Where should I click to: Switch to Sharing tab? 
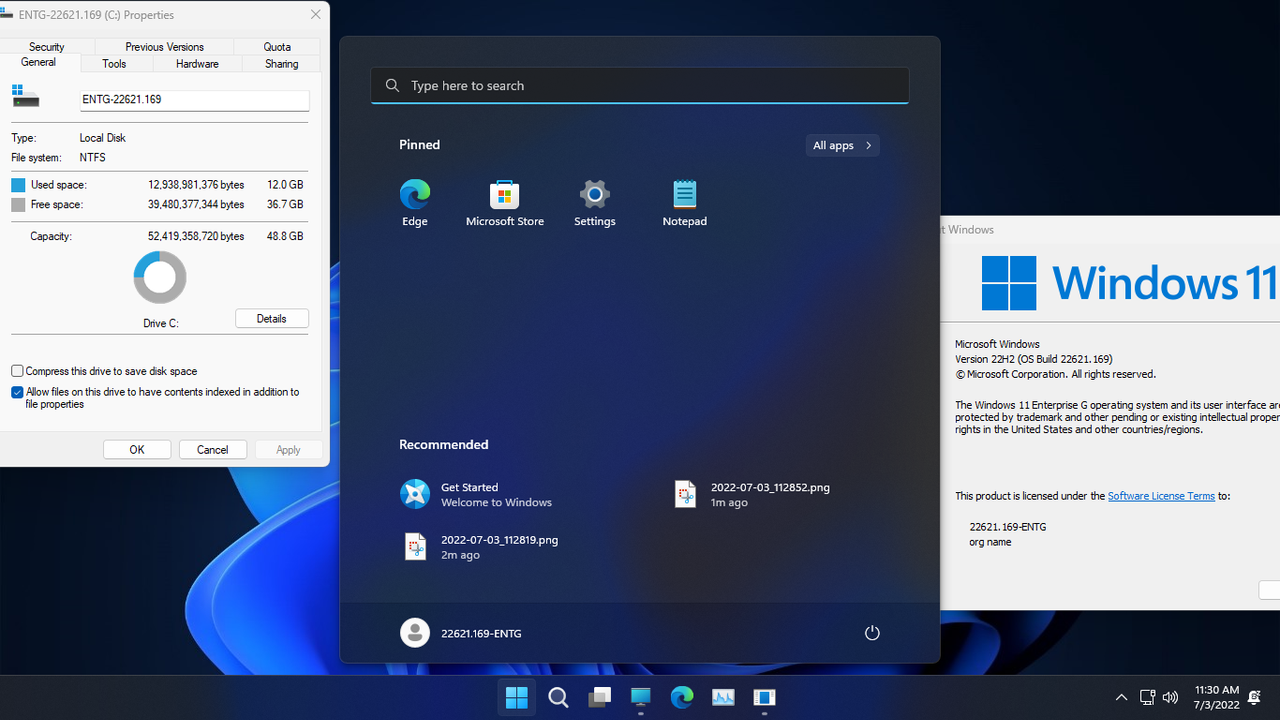[281, 63]
